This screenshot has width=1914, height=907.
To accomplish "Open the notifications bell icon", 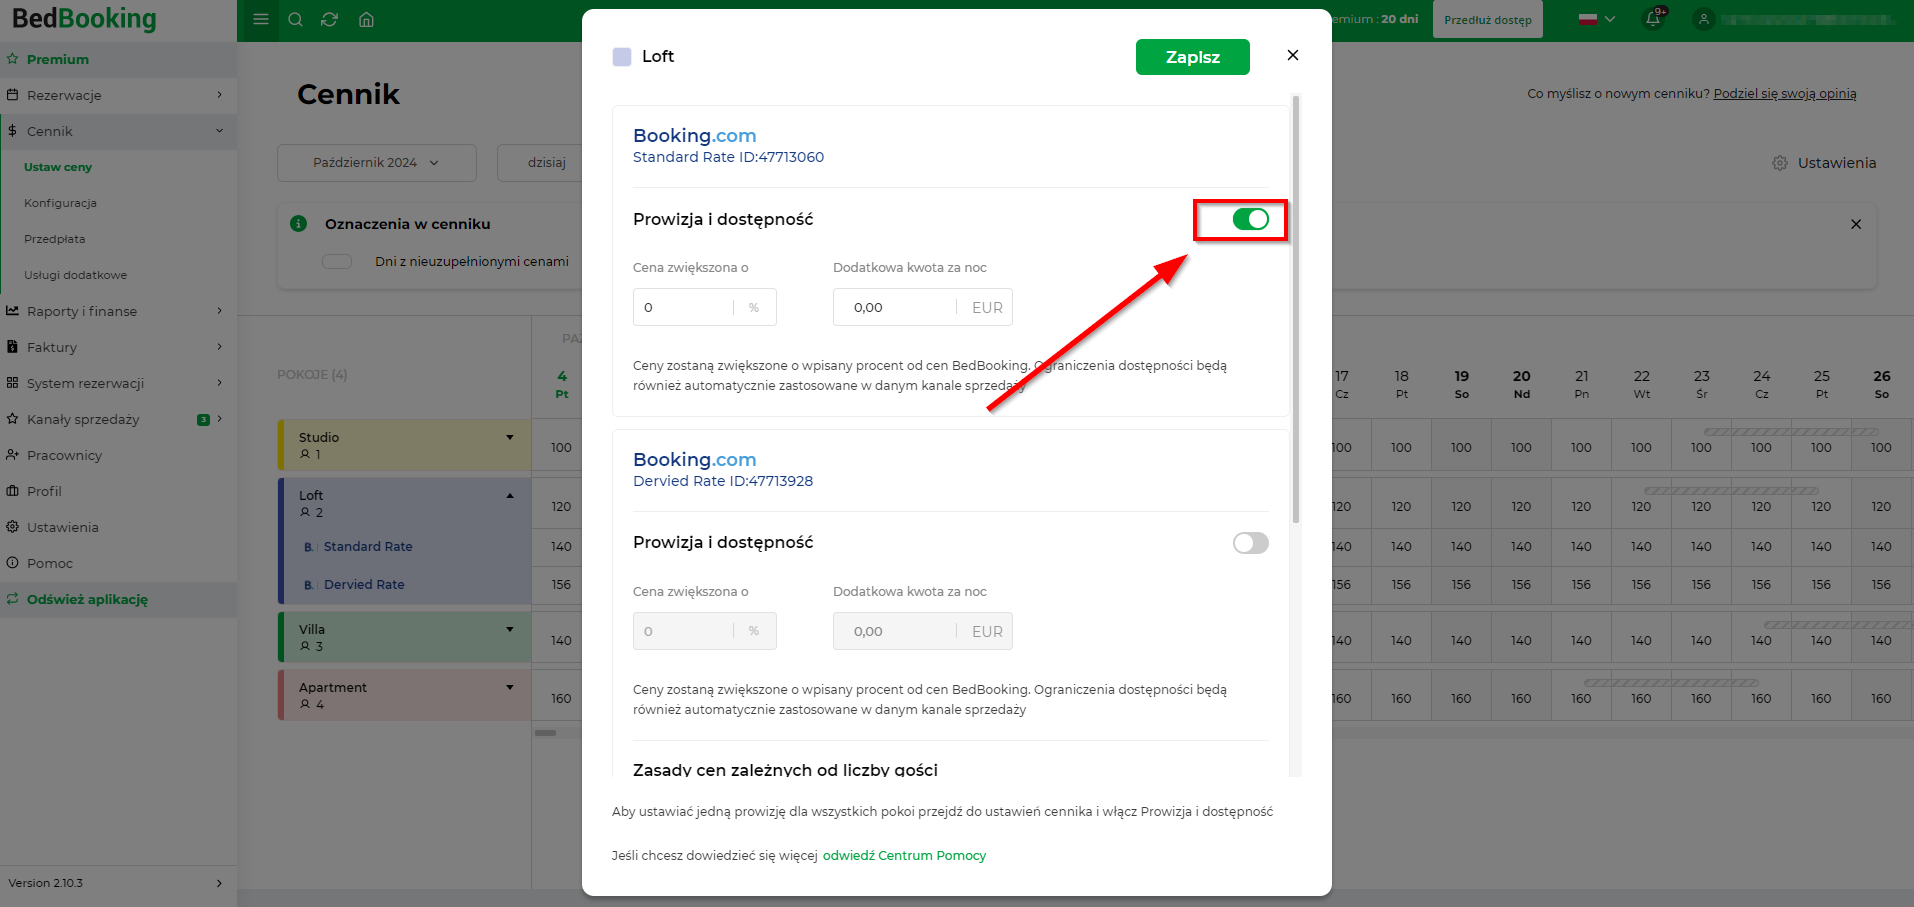I will 1654,18.
